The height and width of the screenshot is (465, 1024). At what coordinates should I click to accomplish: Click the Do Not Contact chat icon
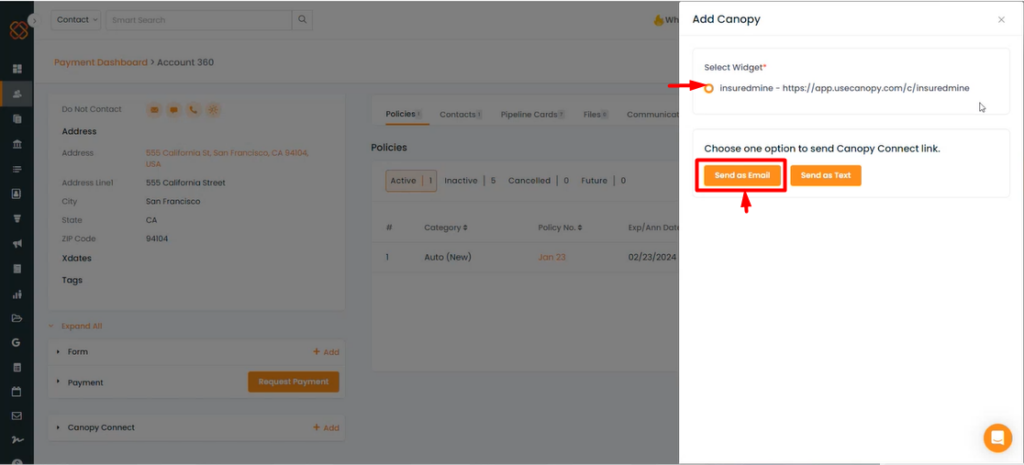click(x=174, y=110)
